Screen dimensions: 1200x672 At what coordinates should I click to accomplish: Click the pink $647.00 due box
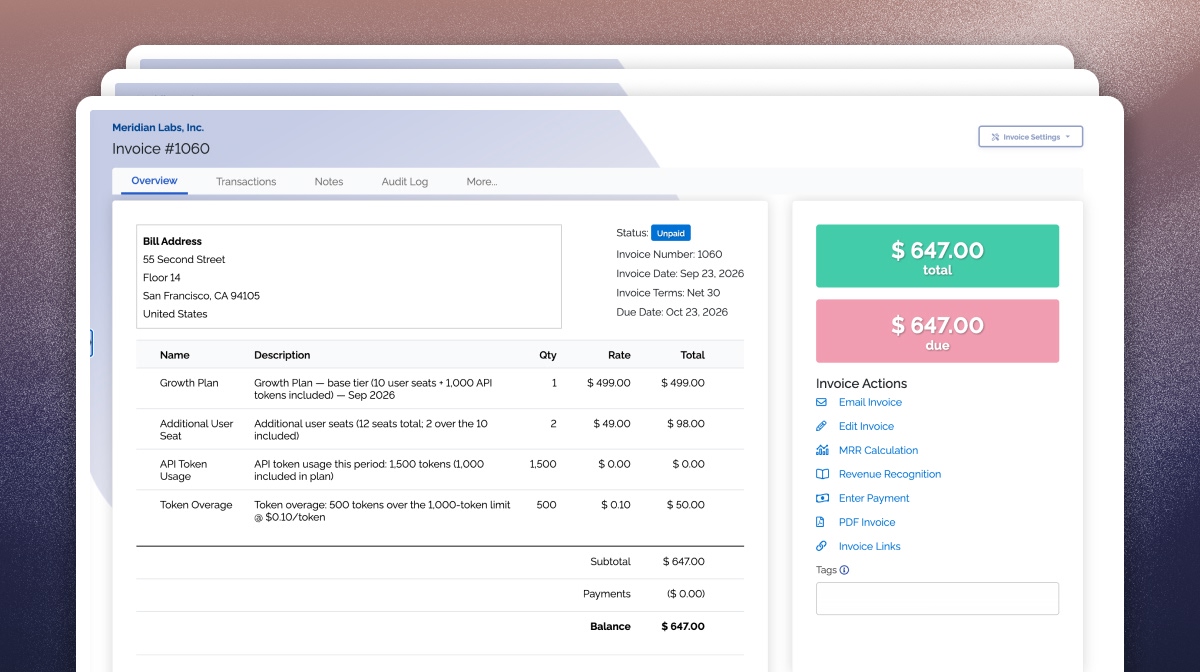937,331
